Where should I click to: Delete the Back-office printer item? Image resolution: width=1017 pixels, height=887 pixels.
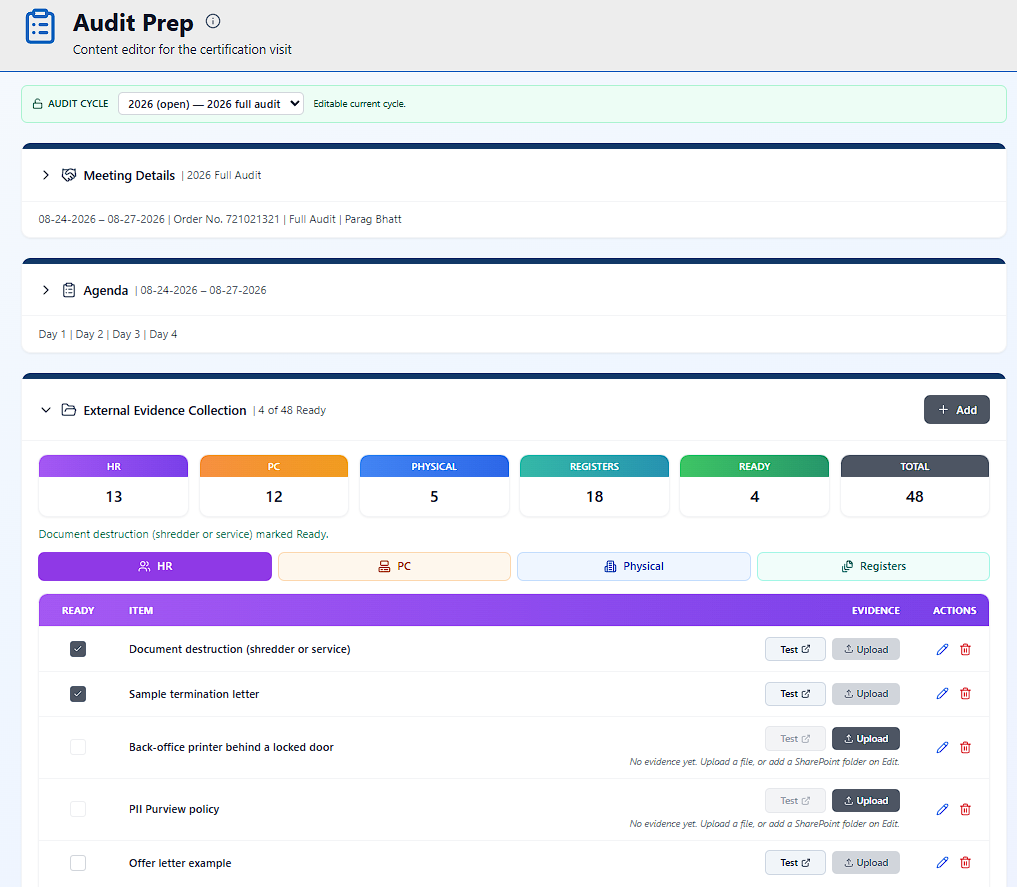point(965,747)
